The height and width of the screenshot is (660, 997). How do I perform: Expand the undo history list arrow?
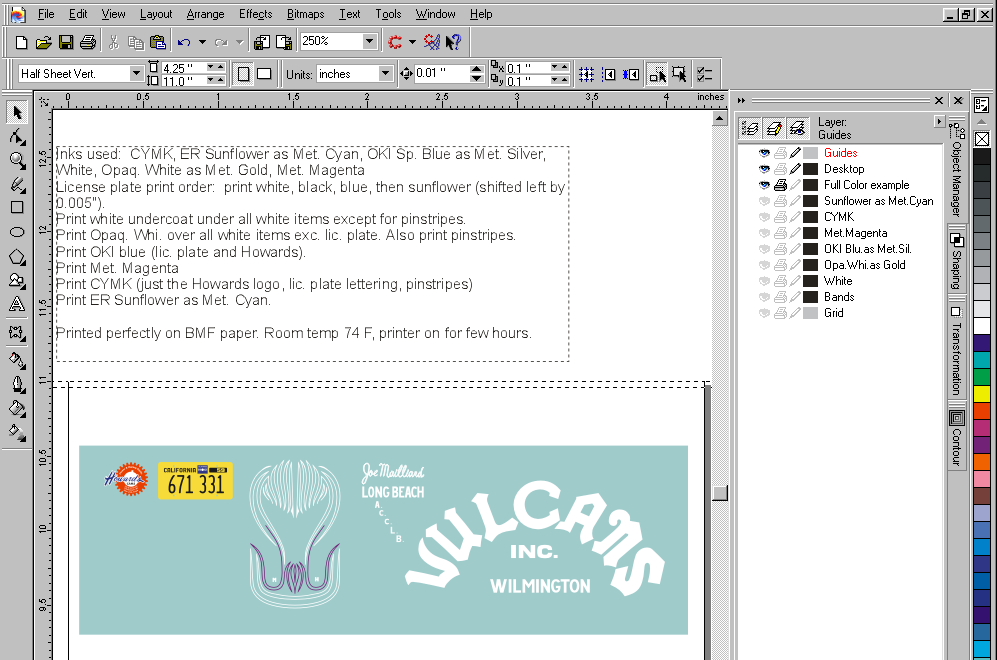202,43
